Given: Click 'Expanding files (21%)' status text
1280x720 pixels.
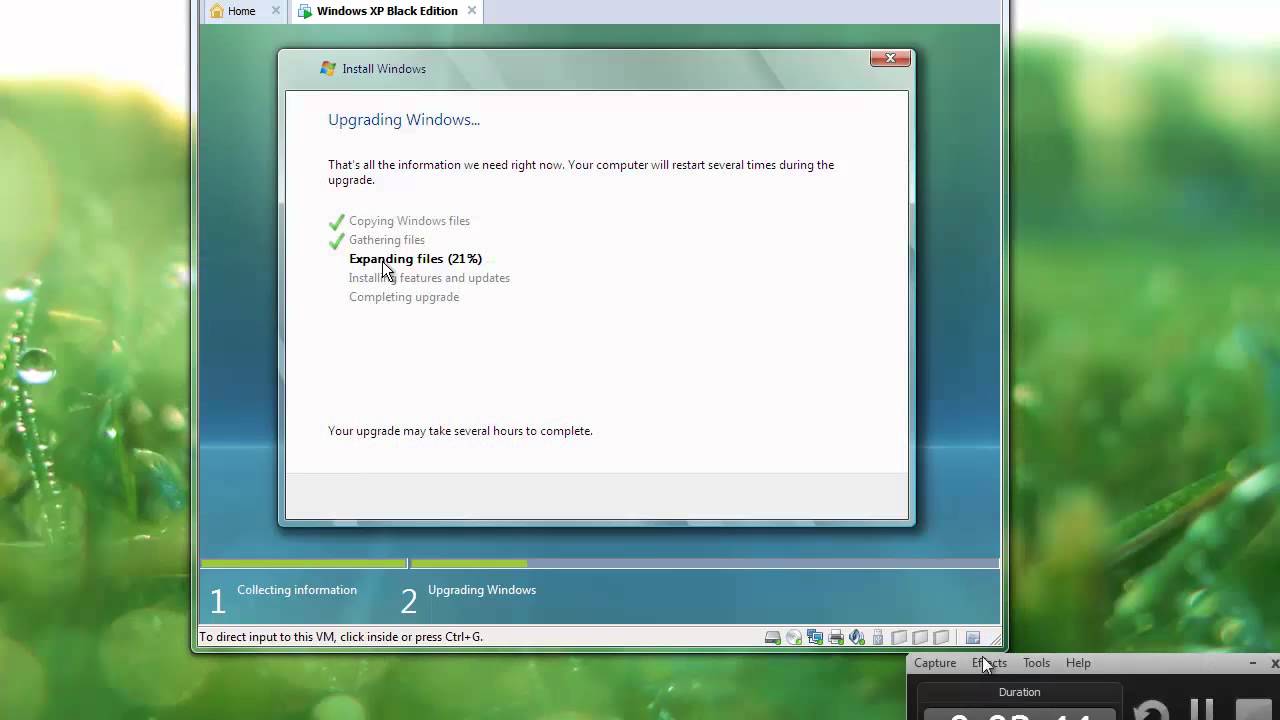Looking at the screenshot, I should coord(415,259).
